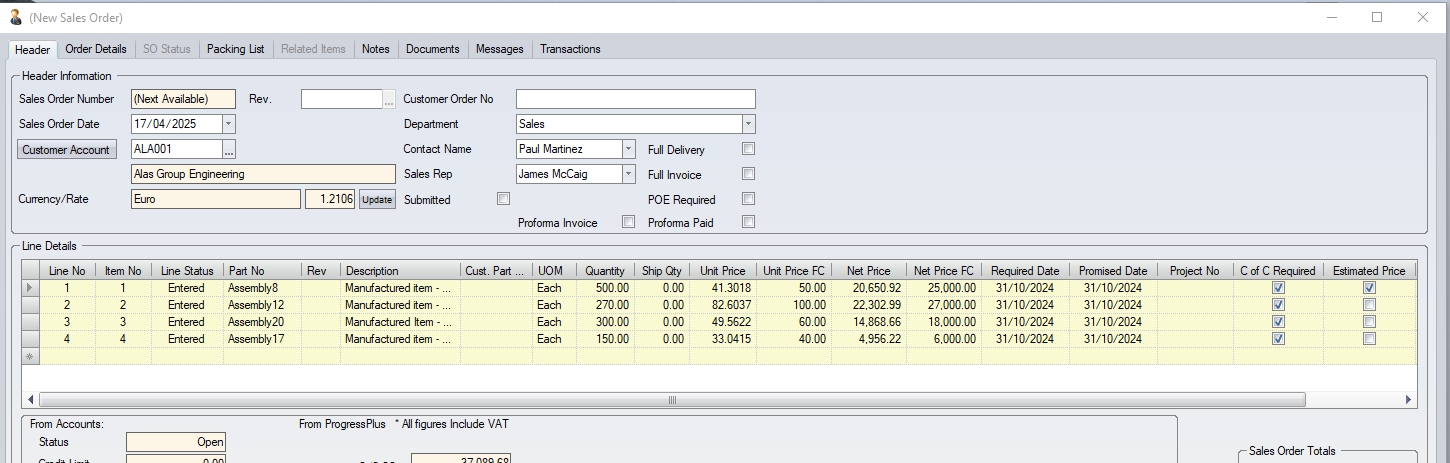Switch to the Order Details tab
Image resolution: width=1450 pixels, height=463 pixels.
96,49
